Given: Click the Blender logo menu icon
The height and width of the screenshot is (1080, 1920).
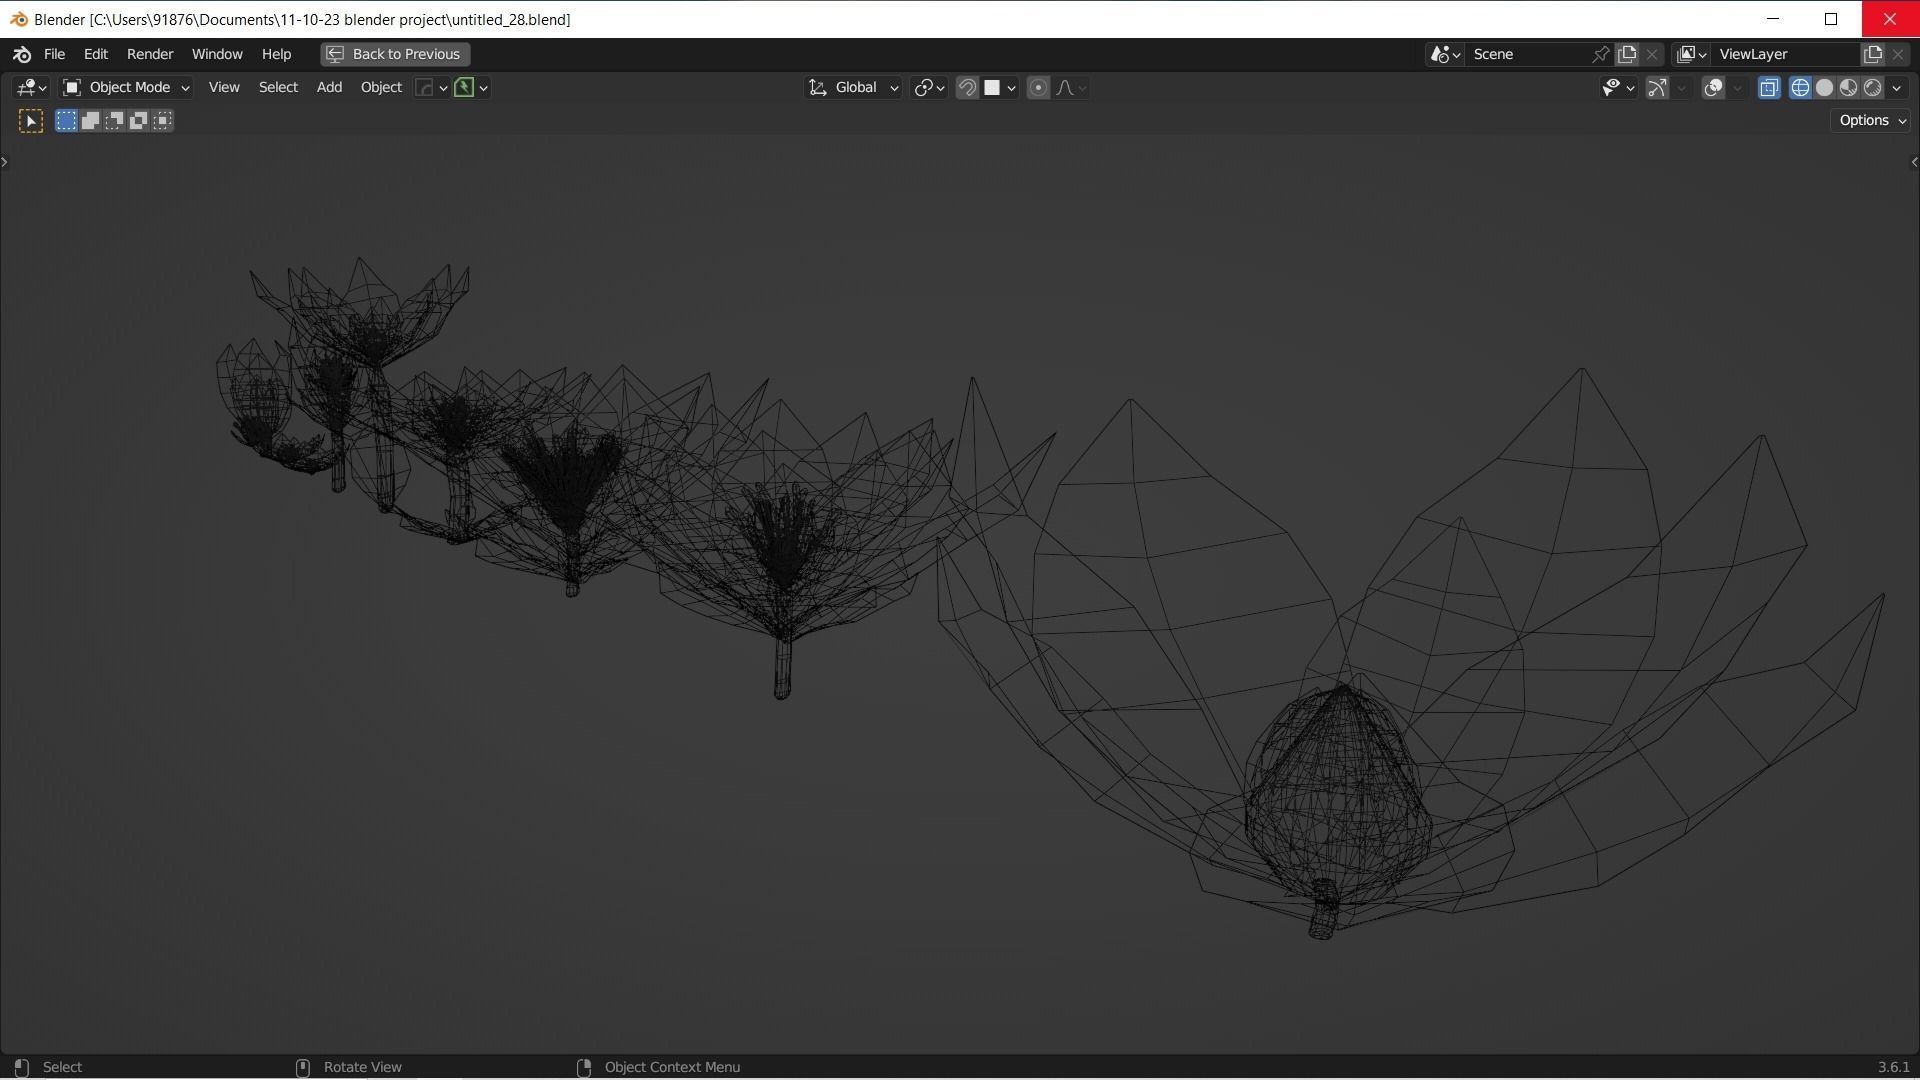Looking at the screenshot, I should pos(22,54).
